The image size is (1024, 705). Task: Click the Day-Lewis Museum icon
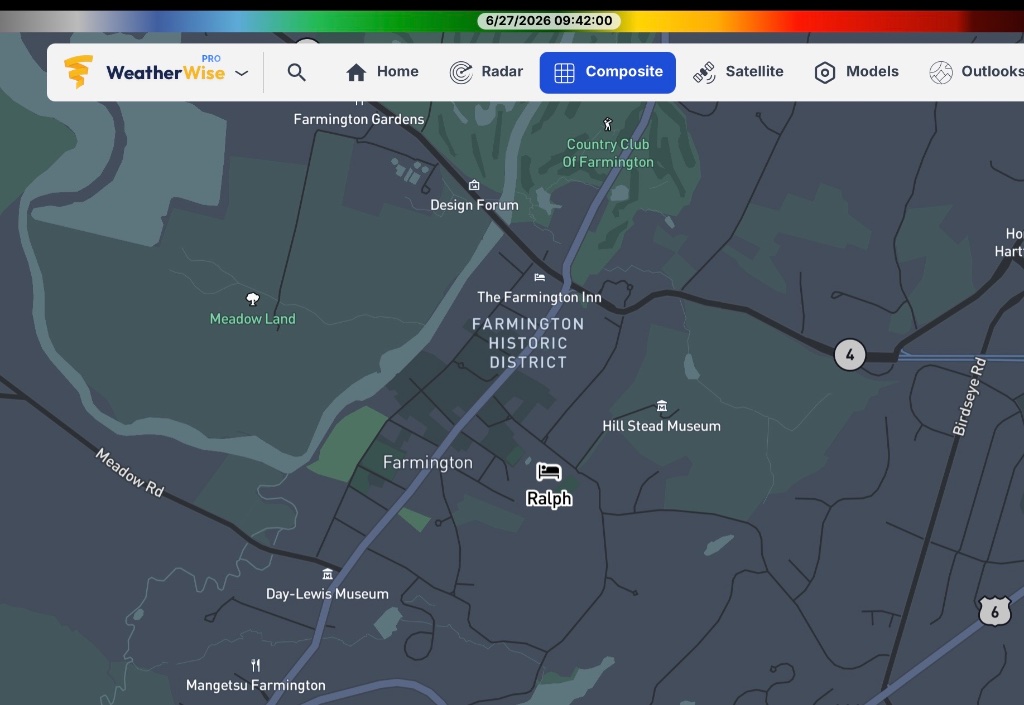327,574
